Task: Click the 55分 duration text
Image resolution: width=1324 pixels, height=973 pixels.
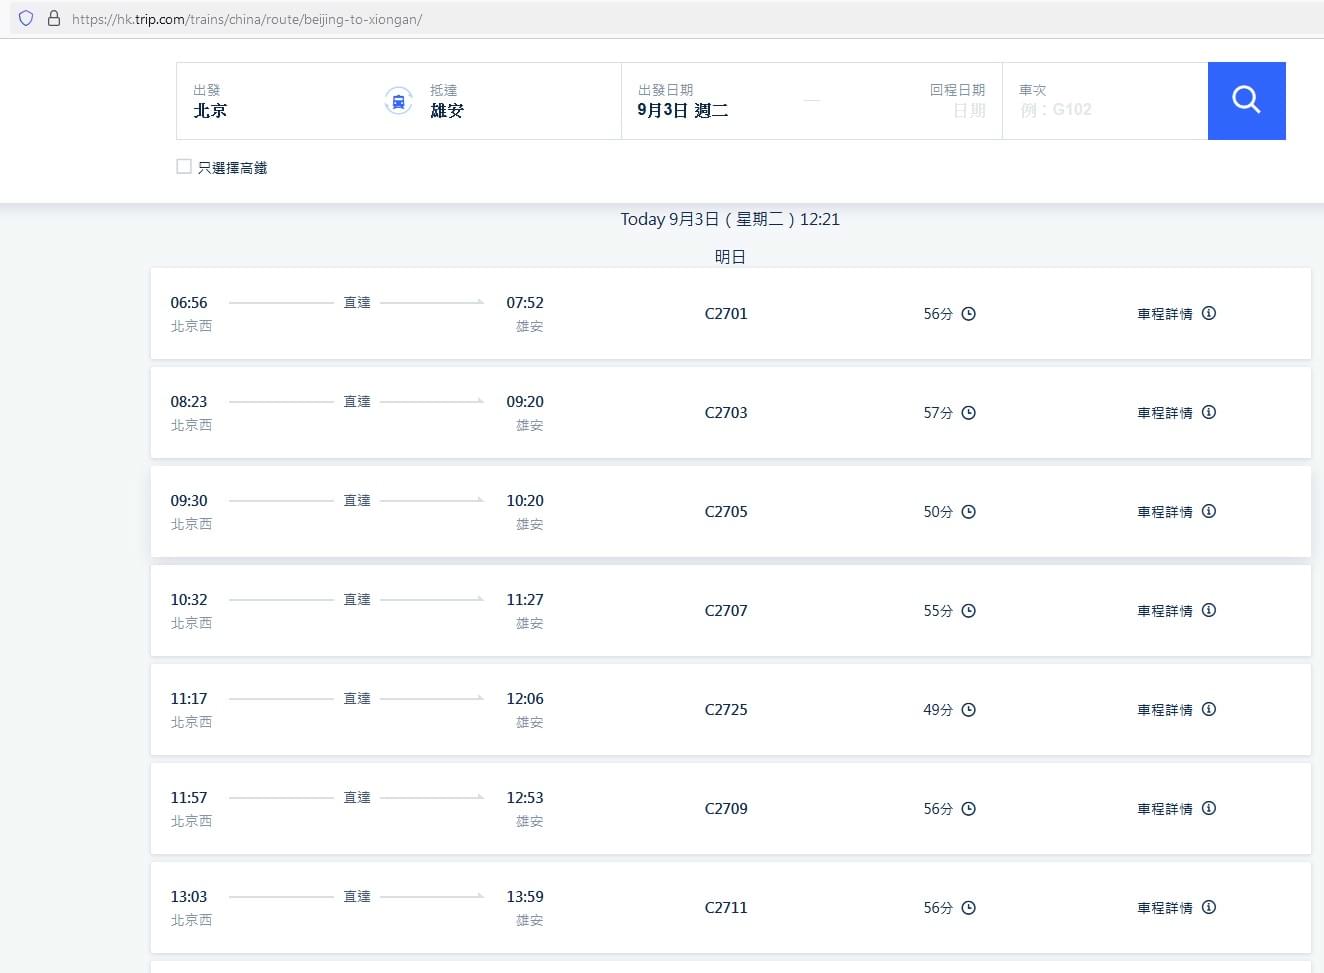Action: [938, 611]
